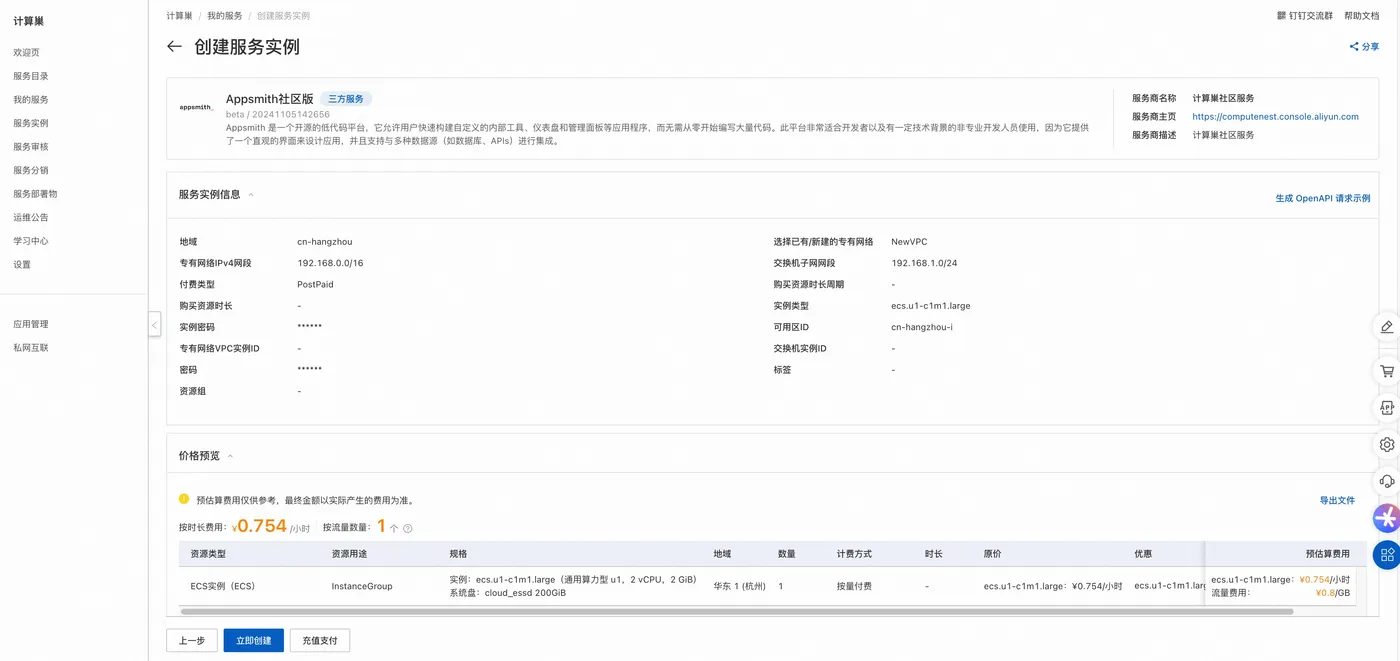Open 服务部署物 in the sidebar
The height and width of the screenshot is (661, 1400).
[x=35, y=194]
